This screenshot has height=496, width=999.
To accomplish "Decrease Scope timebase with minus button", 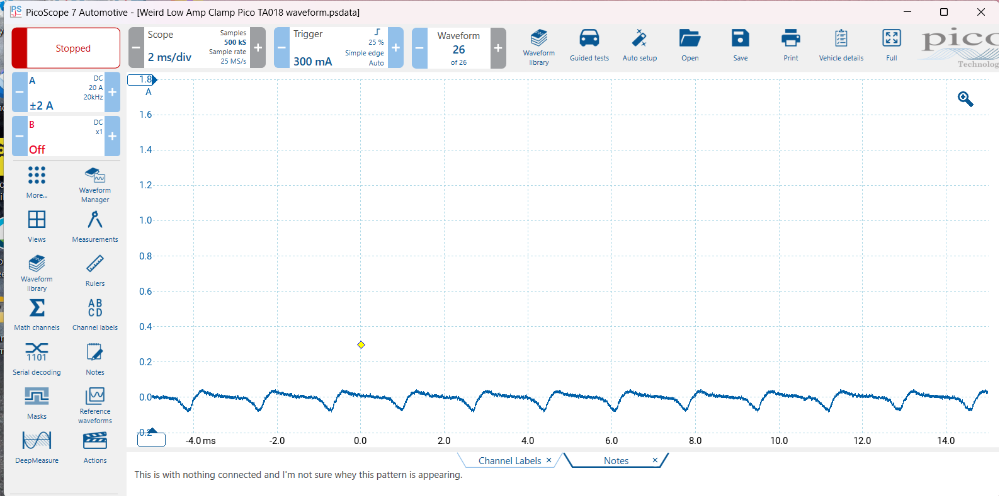I will tap(136, 48).
